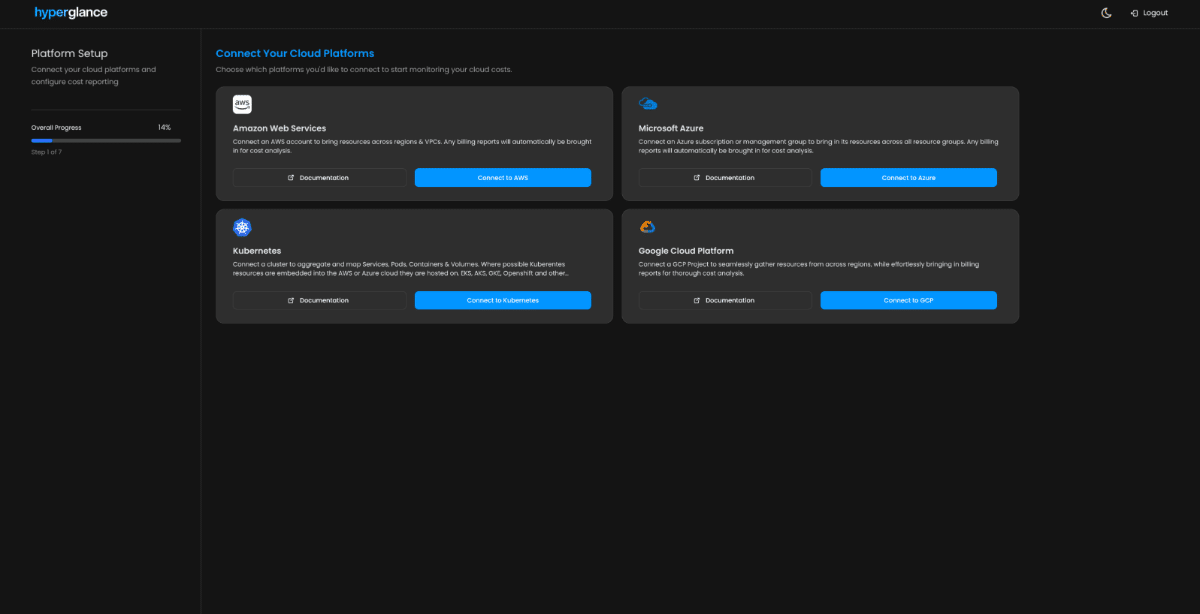
Task: Click the Logout icon
Action: pos(1134,13)
